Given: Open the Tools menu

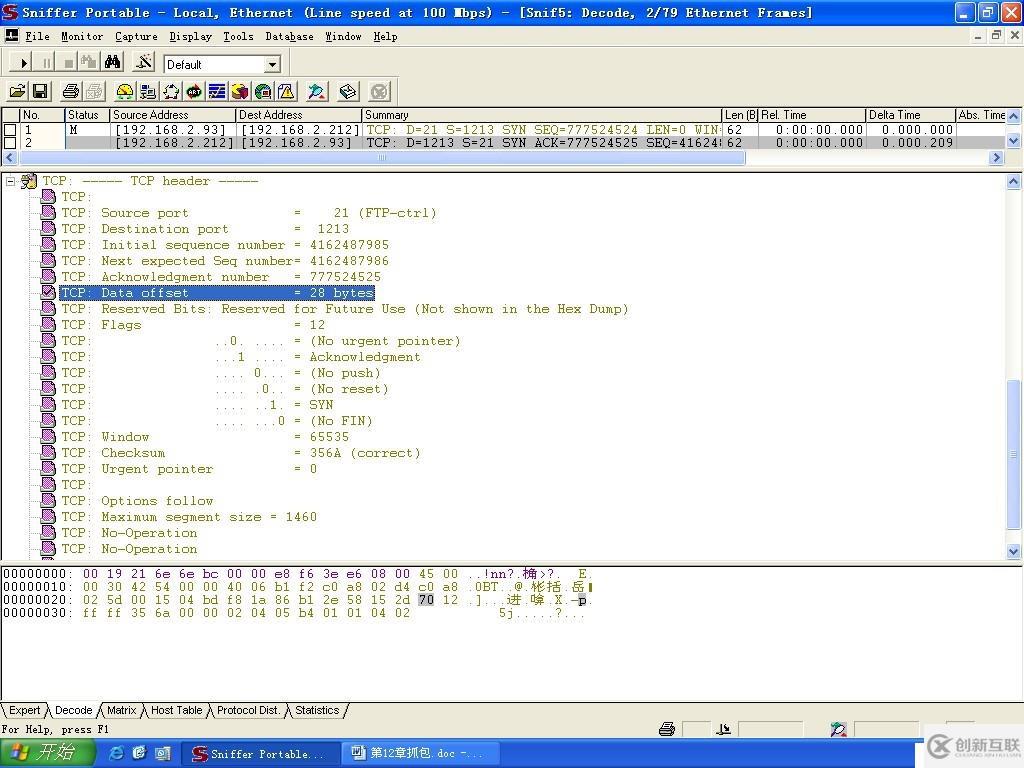Looking at the screenshot, I should 238,37.
